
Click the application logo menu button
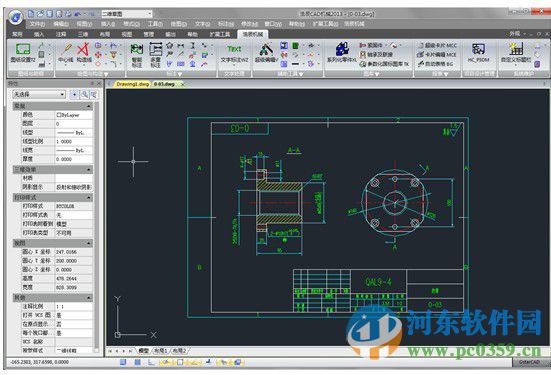pyautogui.click(x=15, y=17)
